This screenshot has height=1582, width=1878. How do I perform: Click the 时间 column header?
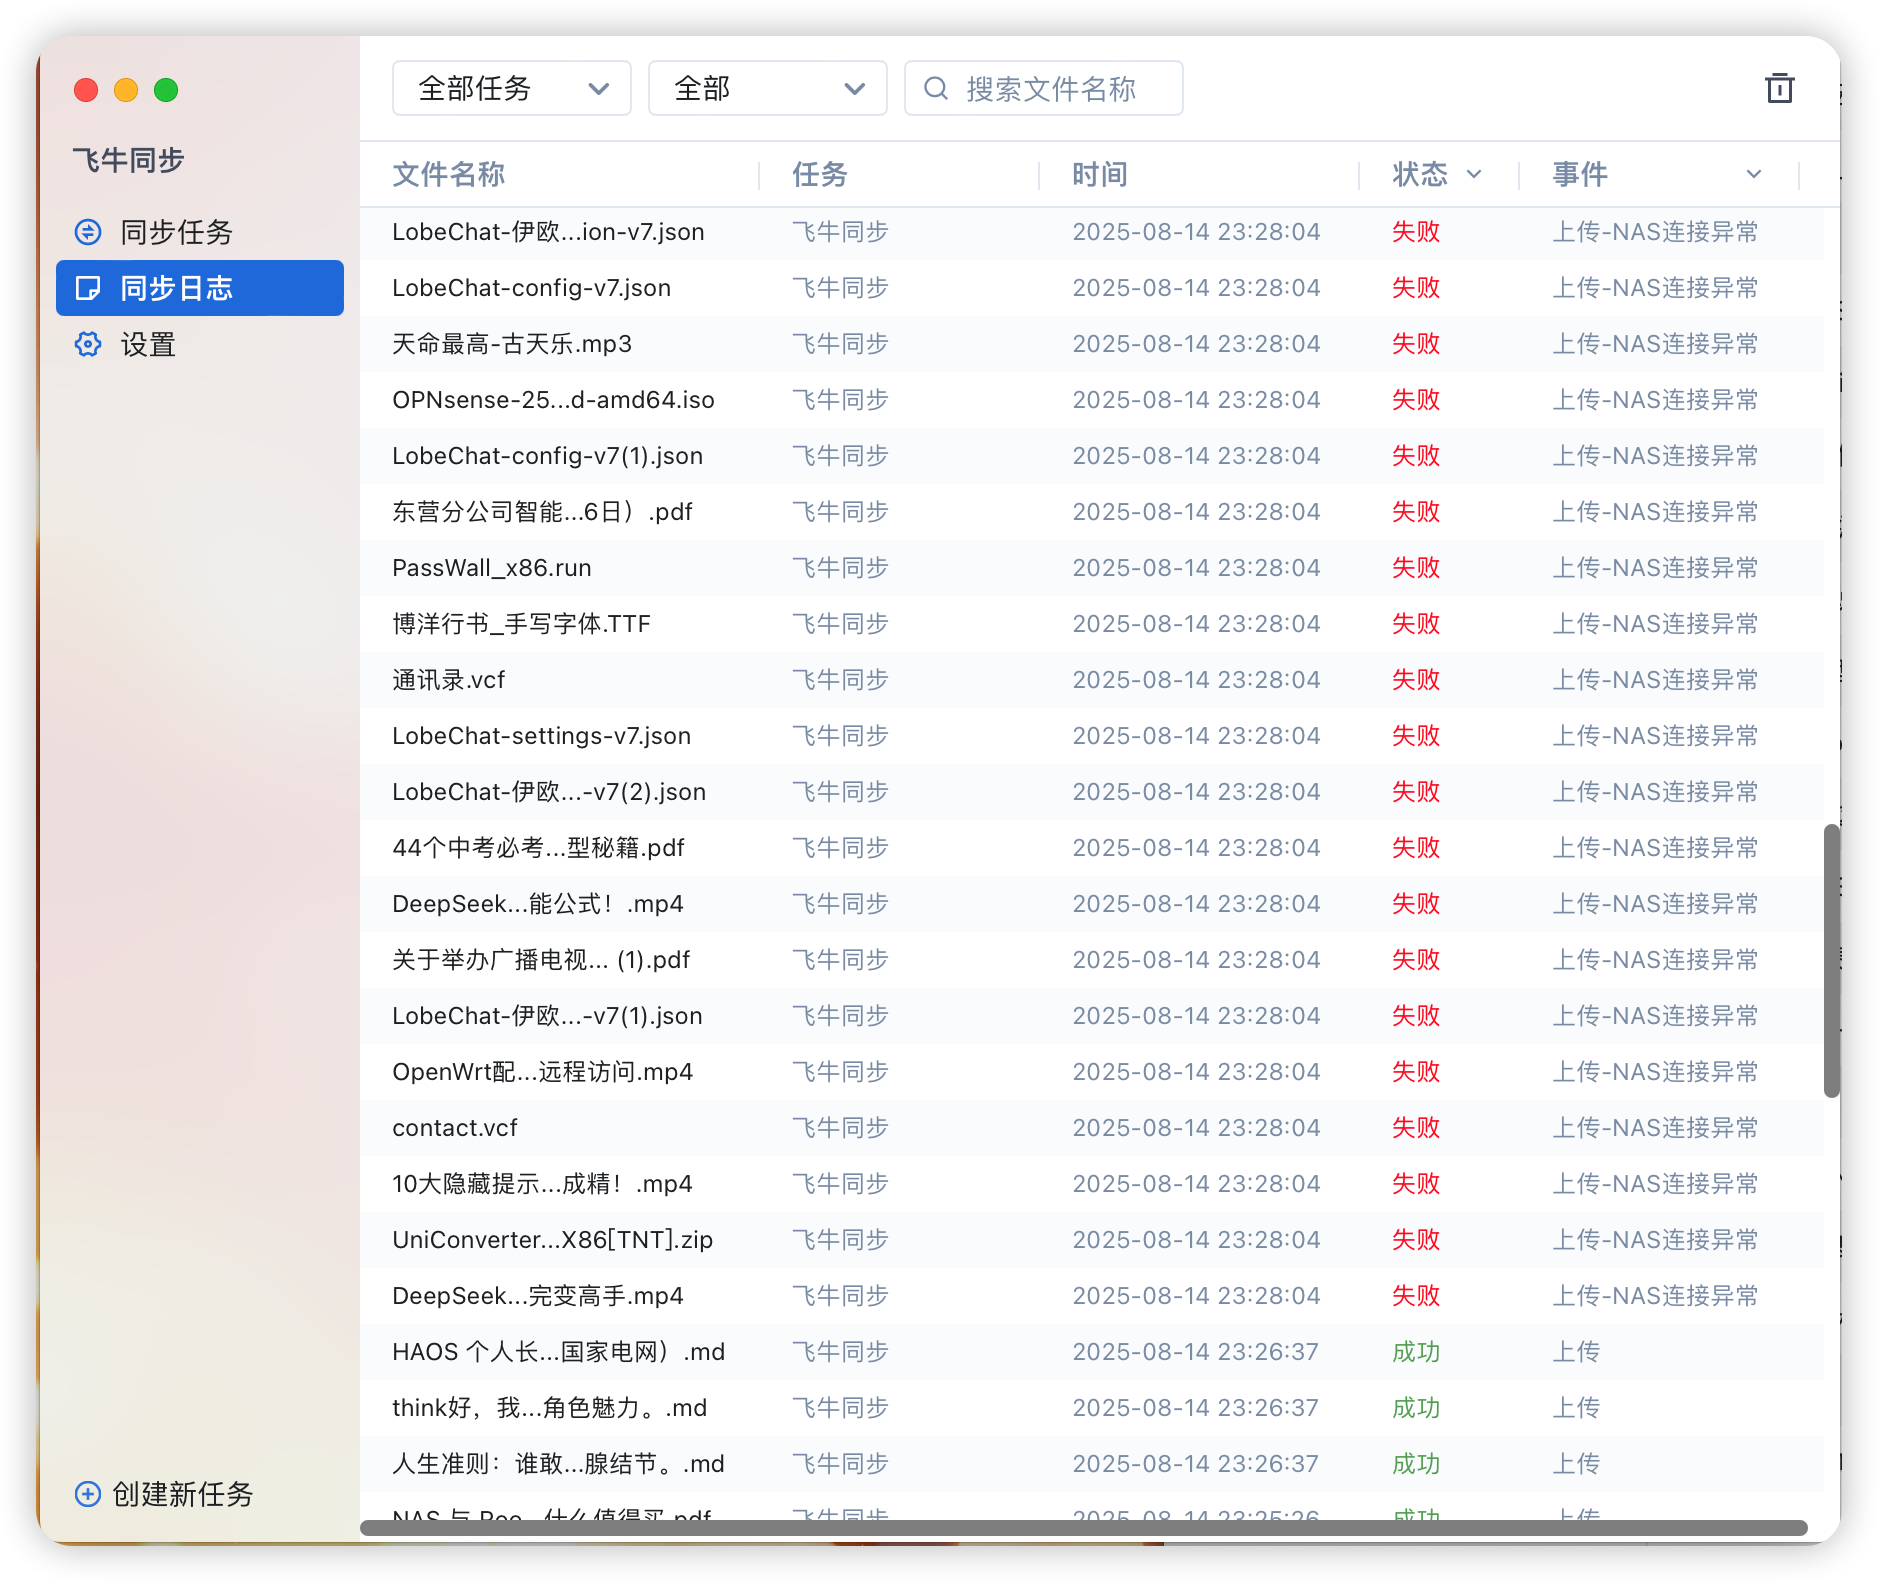[x=1100, y=175]
